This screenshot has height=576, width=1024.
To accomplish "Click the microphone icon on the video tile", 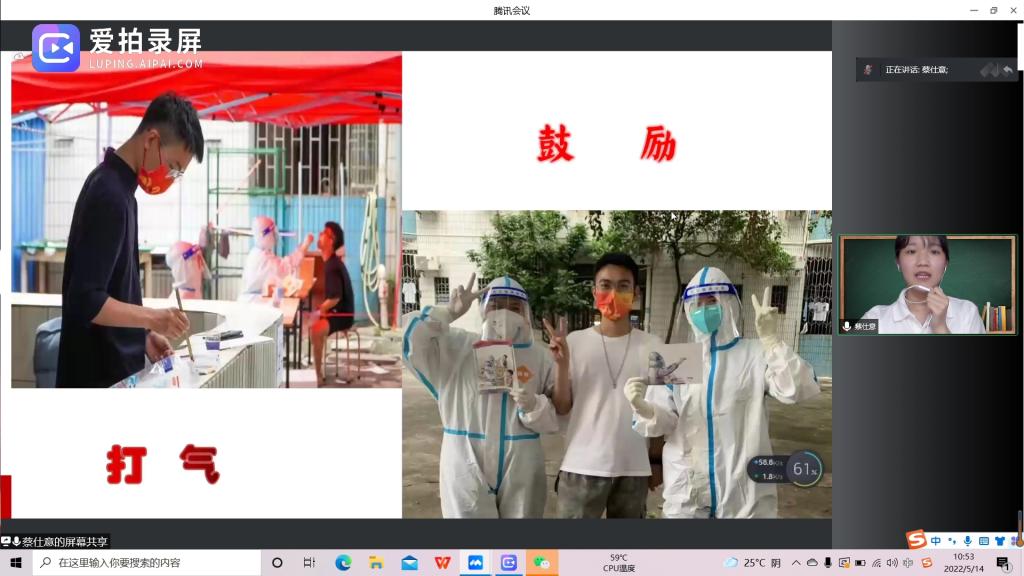I will point(847,326).
